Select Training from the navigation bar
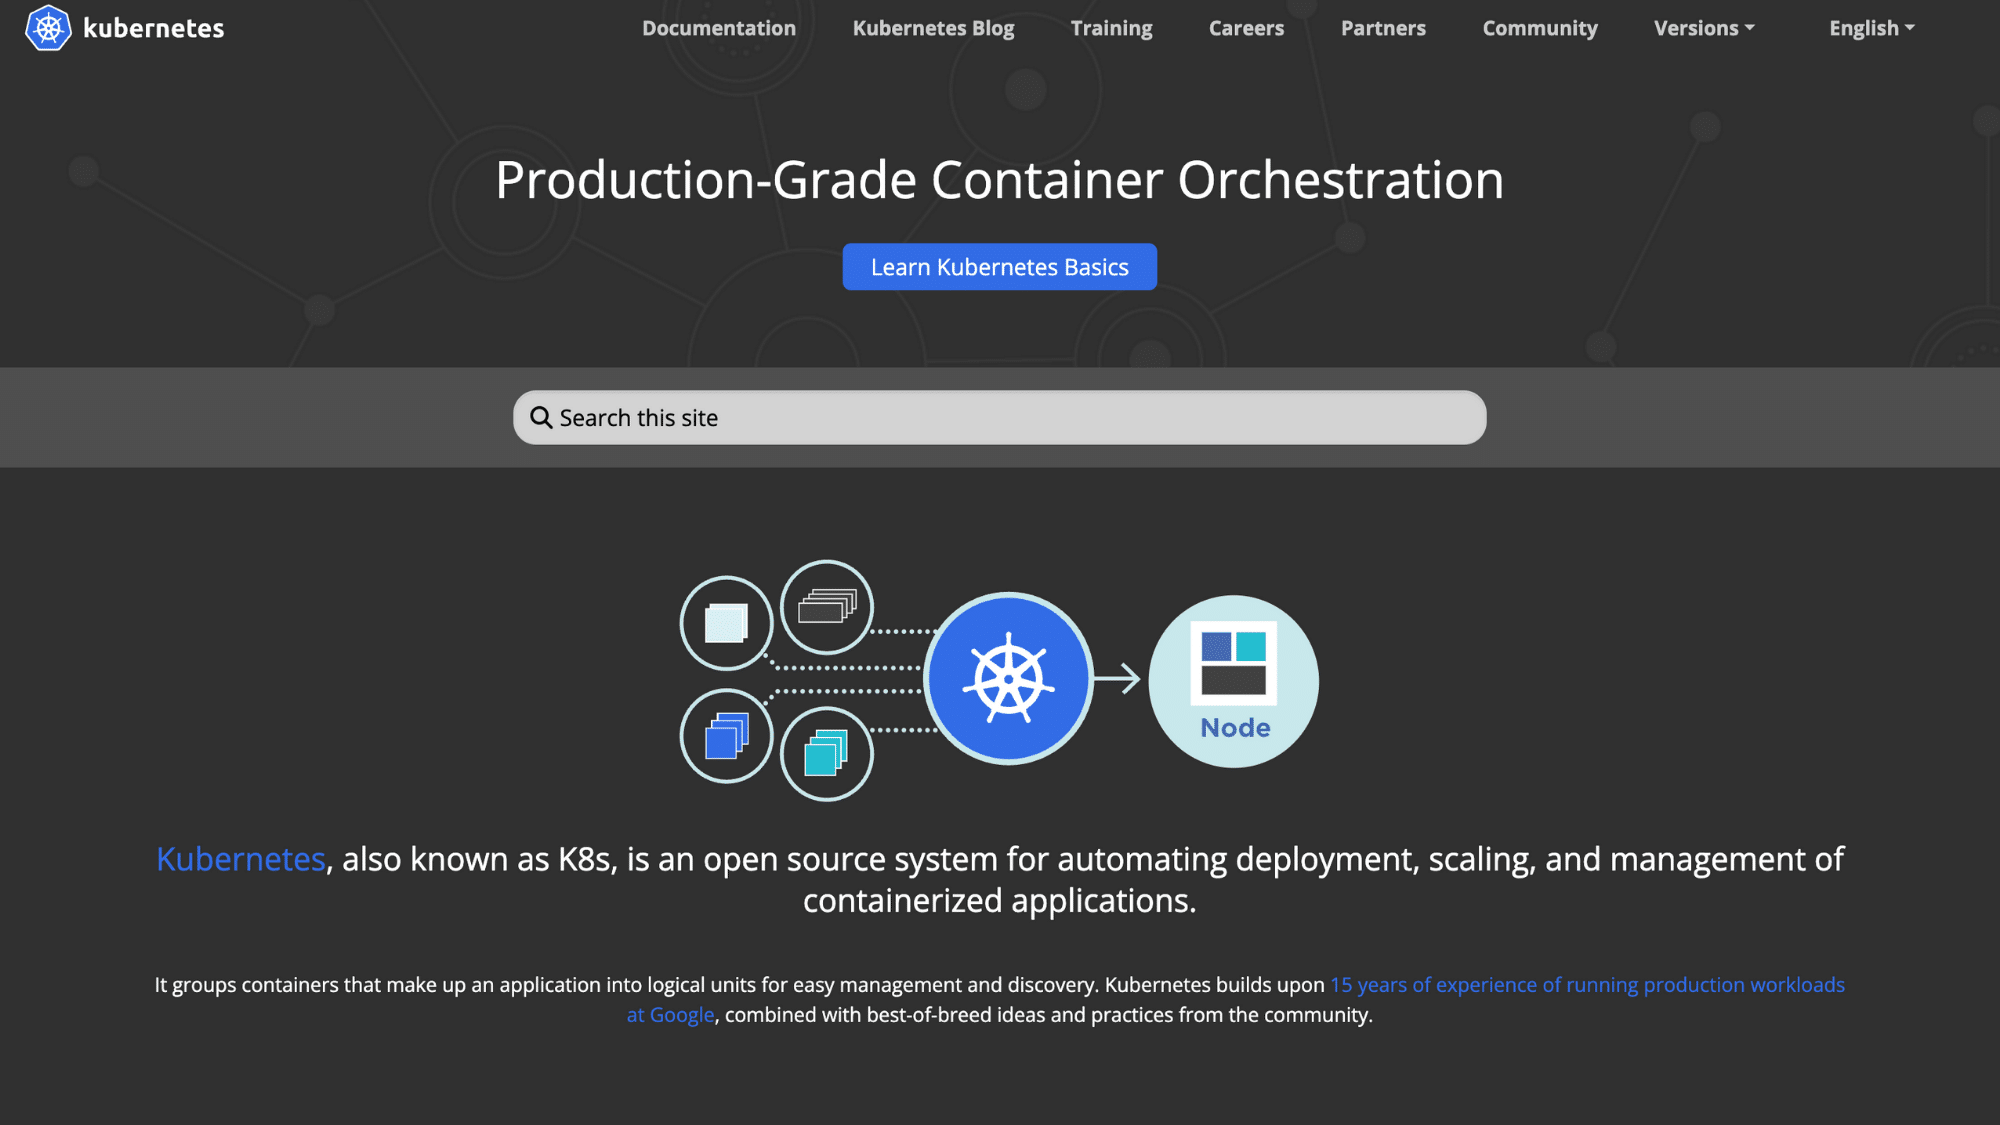Image resolution: width=2000 pixels, height=1125 pixels. (1111, 28)
